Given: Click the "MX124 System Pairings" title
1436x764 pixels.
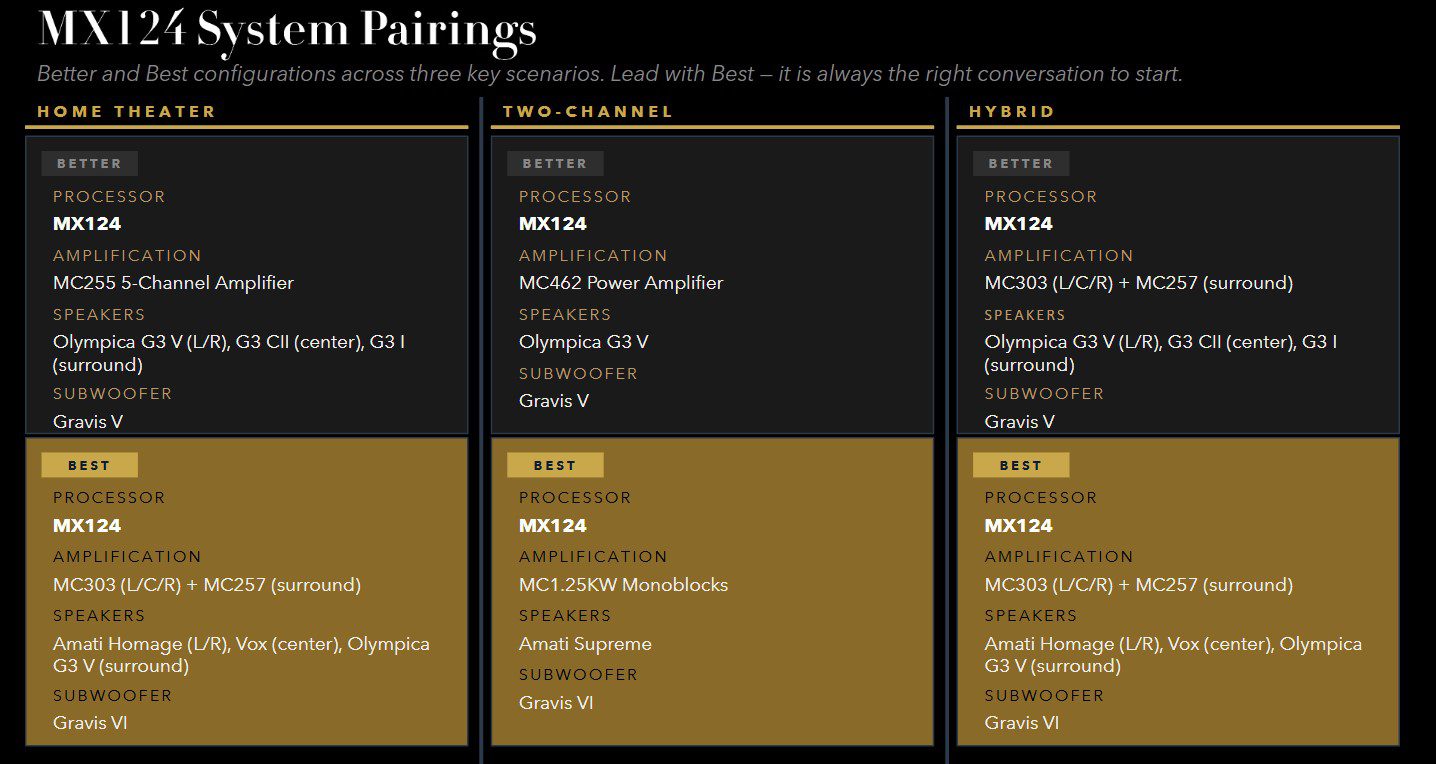Looking at the screenshot, I should [x=287, y=30].
